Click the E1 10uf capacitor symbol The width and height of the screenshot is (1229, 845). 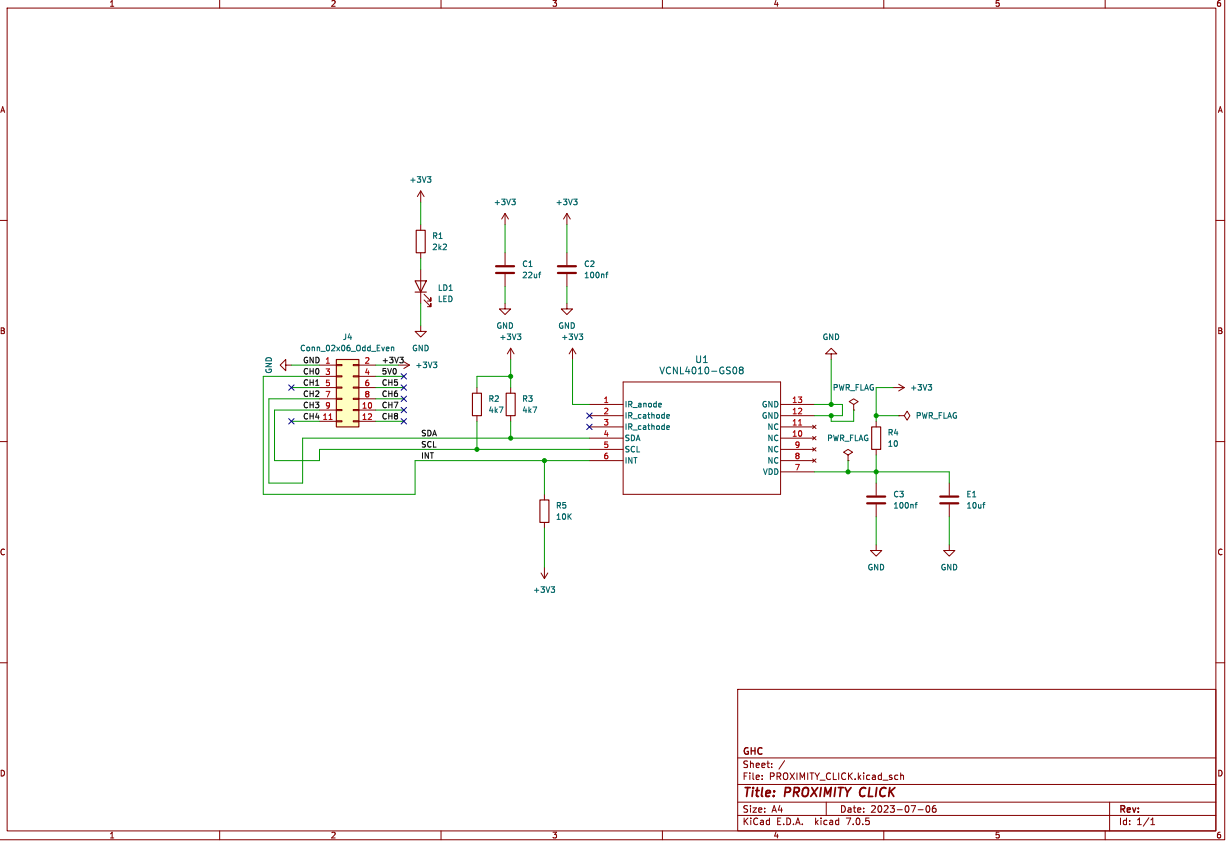pyautogui.click(x=949, y=500)
